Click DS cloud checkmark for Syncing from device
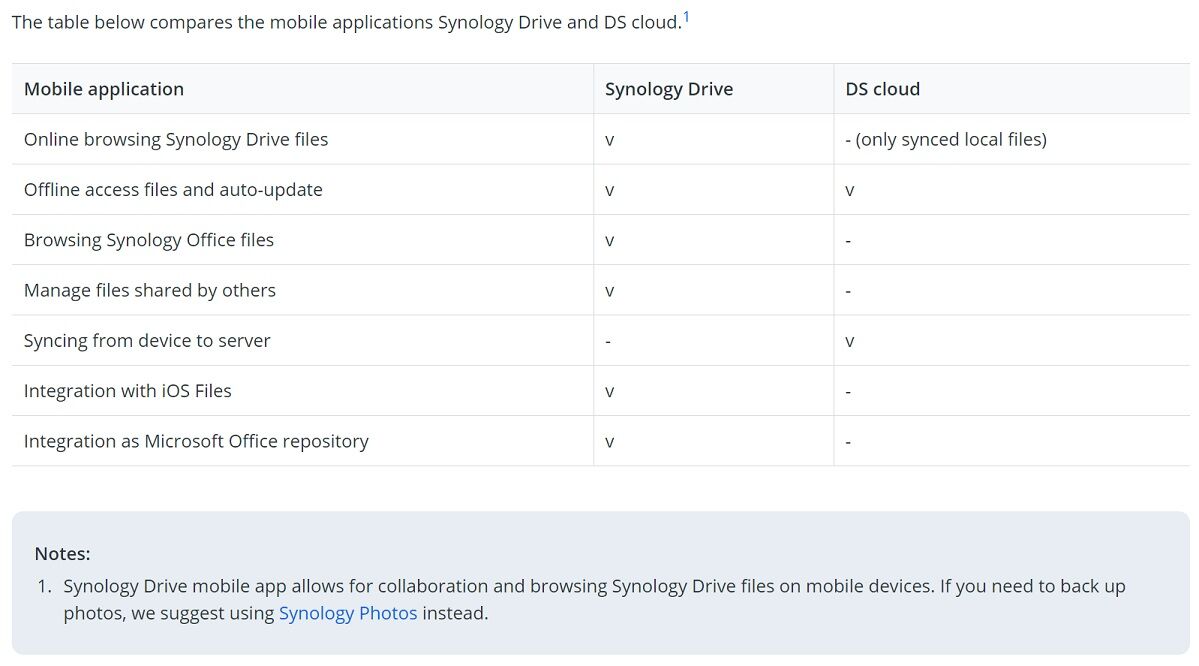The image size is (1199, 666). tap(850, 342)
